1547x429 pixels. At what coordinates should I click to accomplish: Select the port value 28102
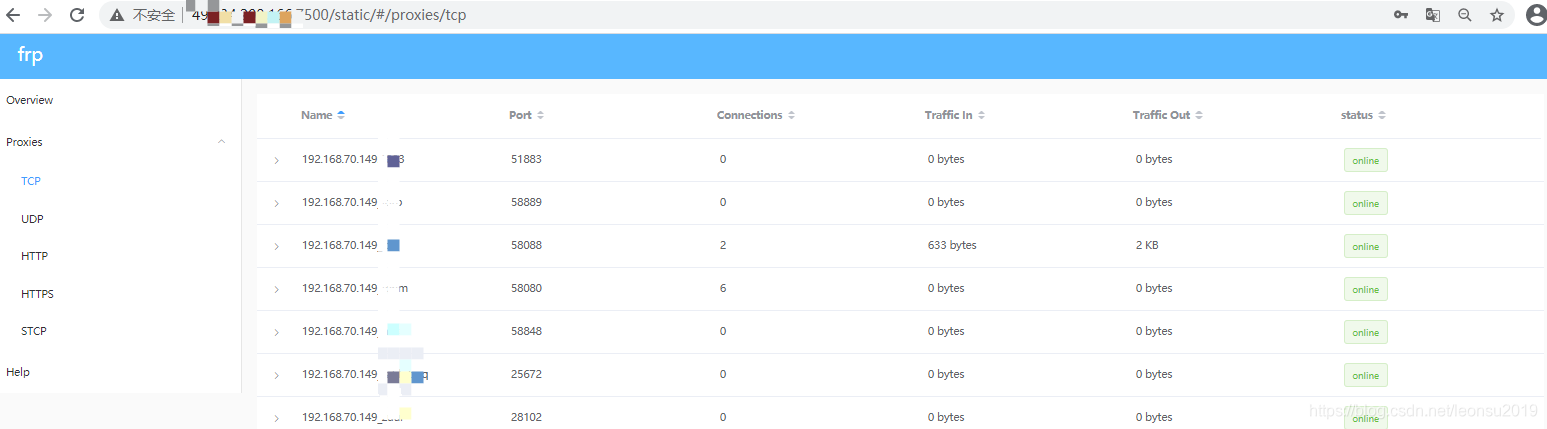[x=526, y=417]
